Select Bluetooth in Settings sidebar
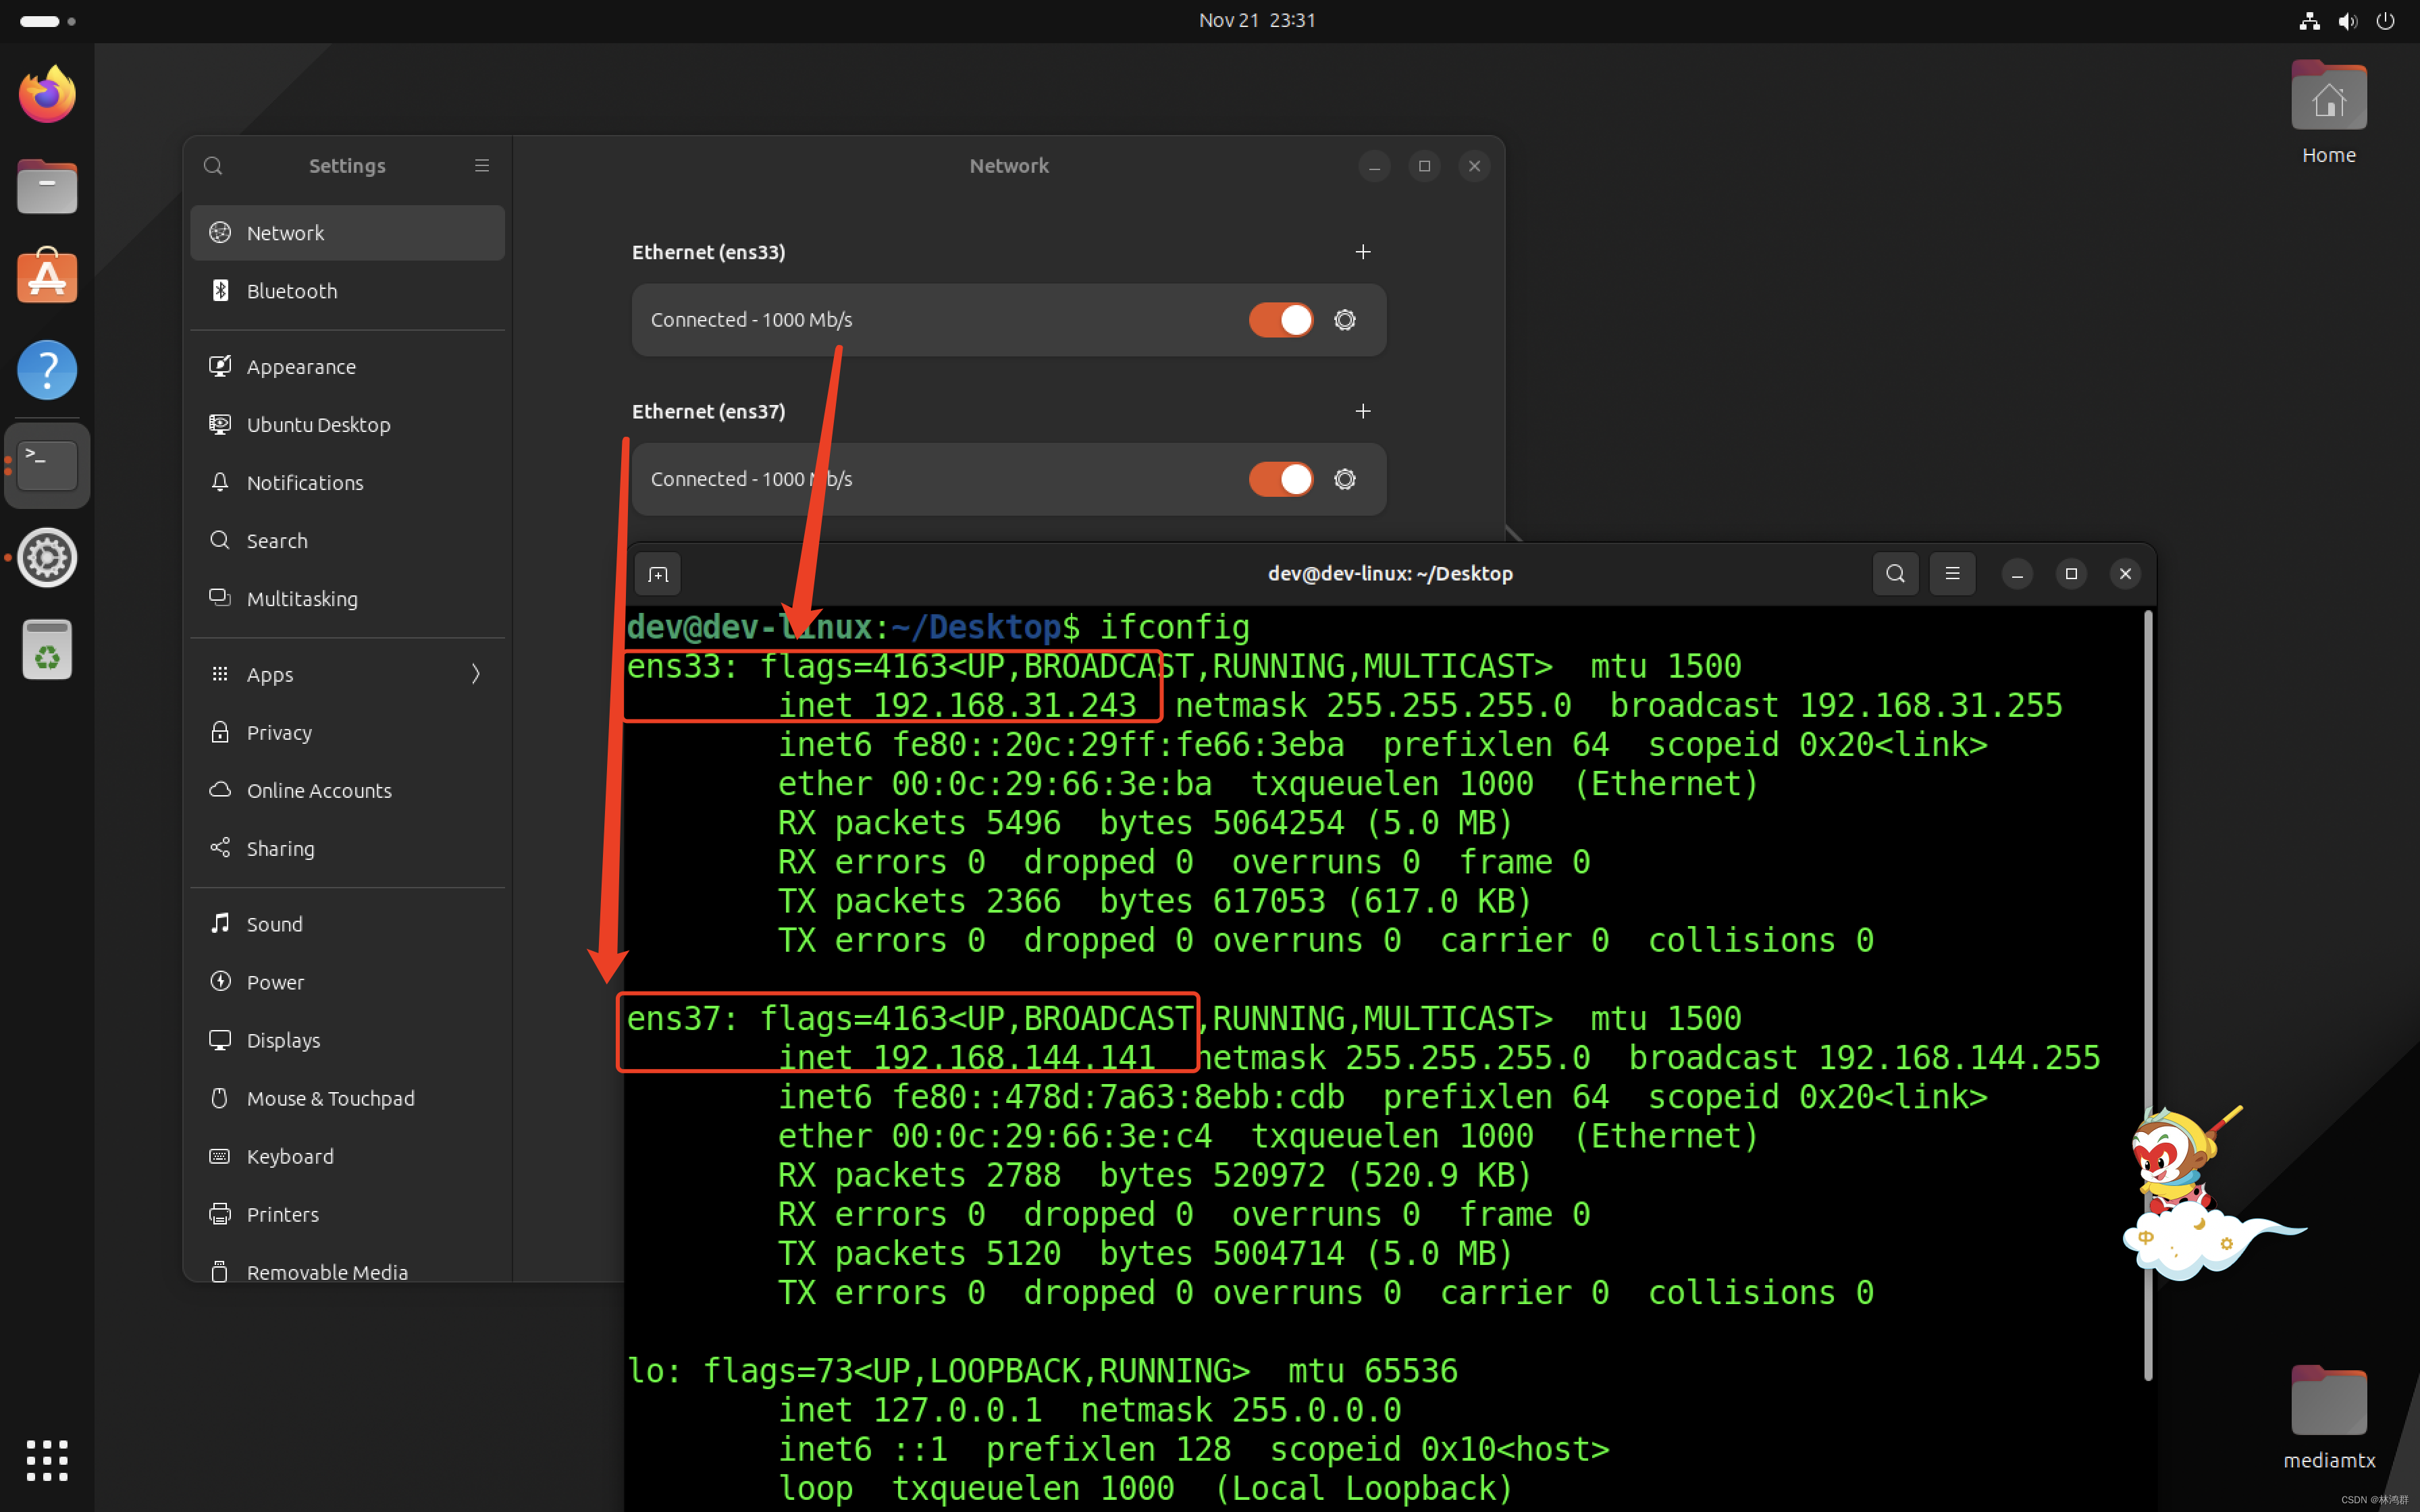Image resolution: width=2420 pixels, height=1512 pixels. 347,291
